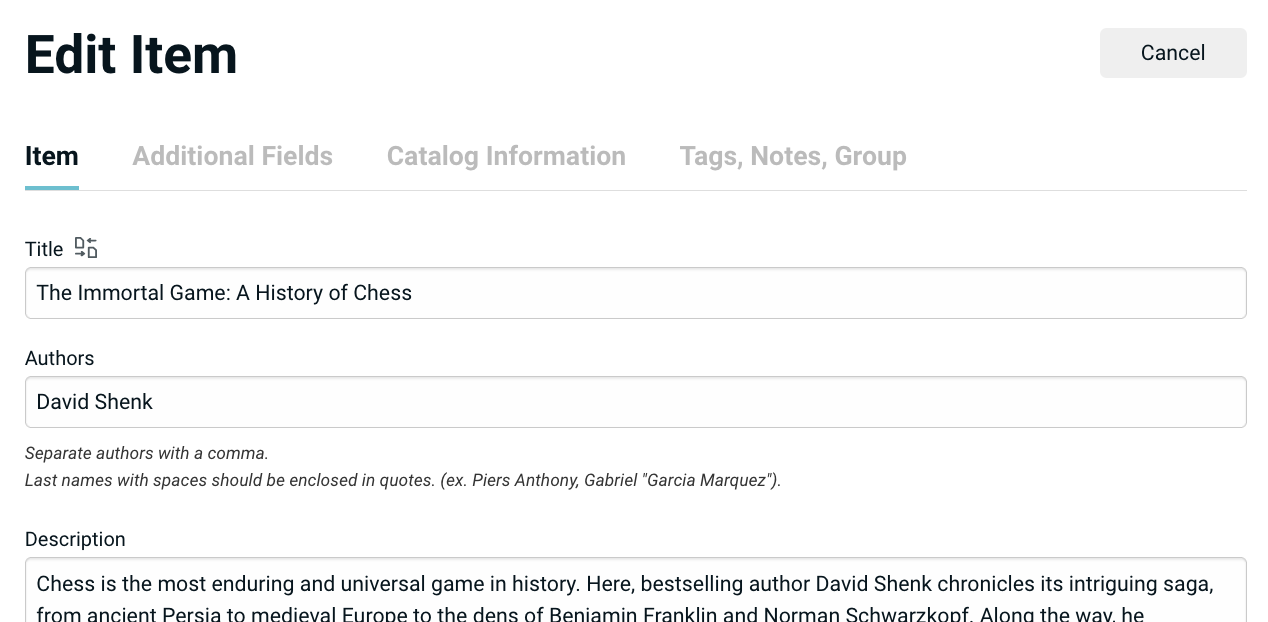Image resolution: width=1268 pixels, height=622 pixels.
Task: Click the Description field label
Action: click(x=75, y=539)
